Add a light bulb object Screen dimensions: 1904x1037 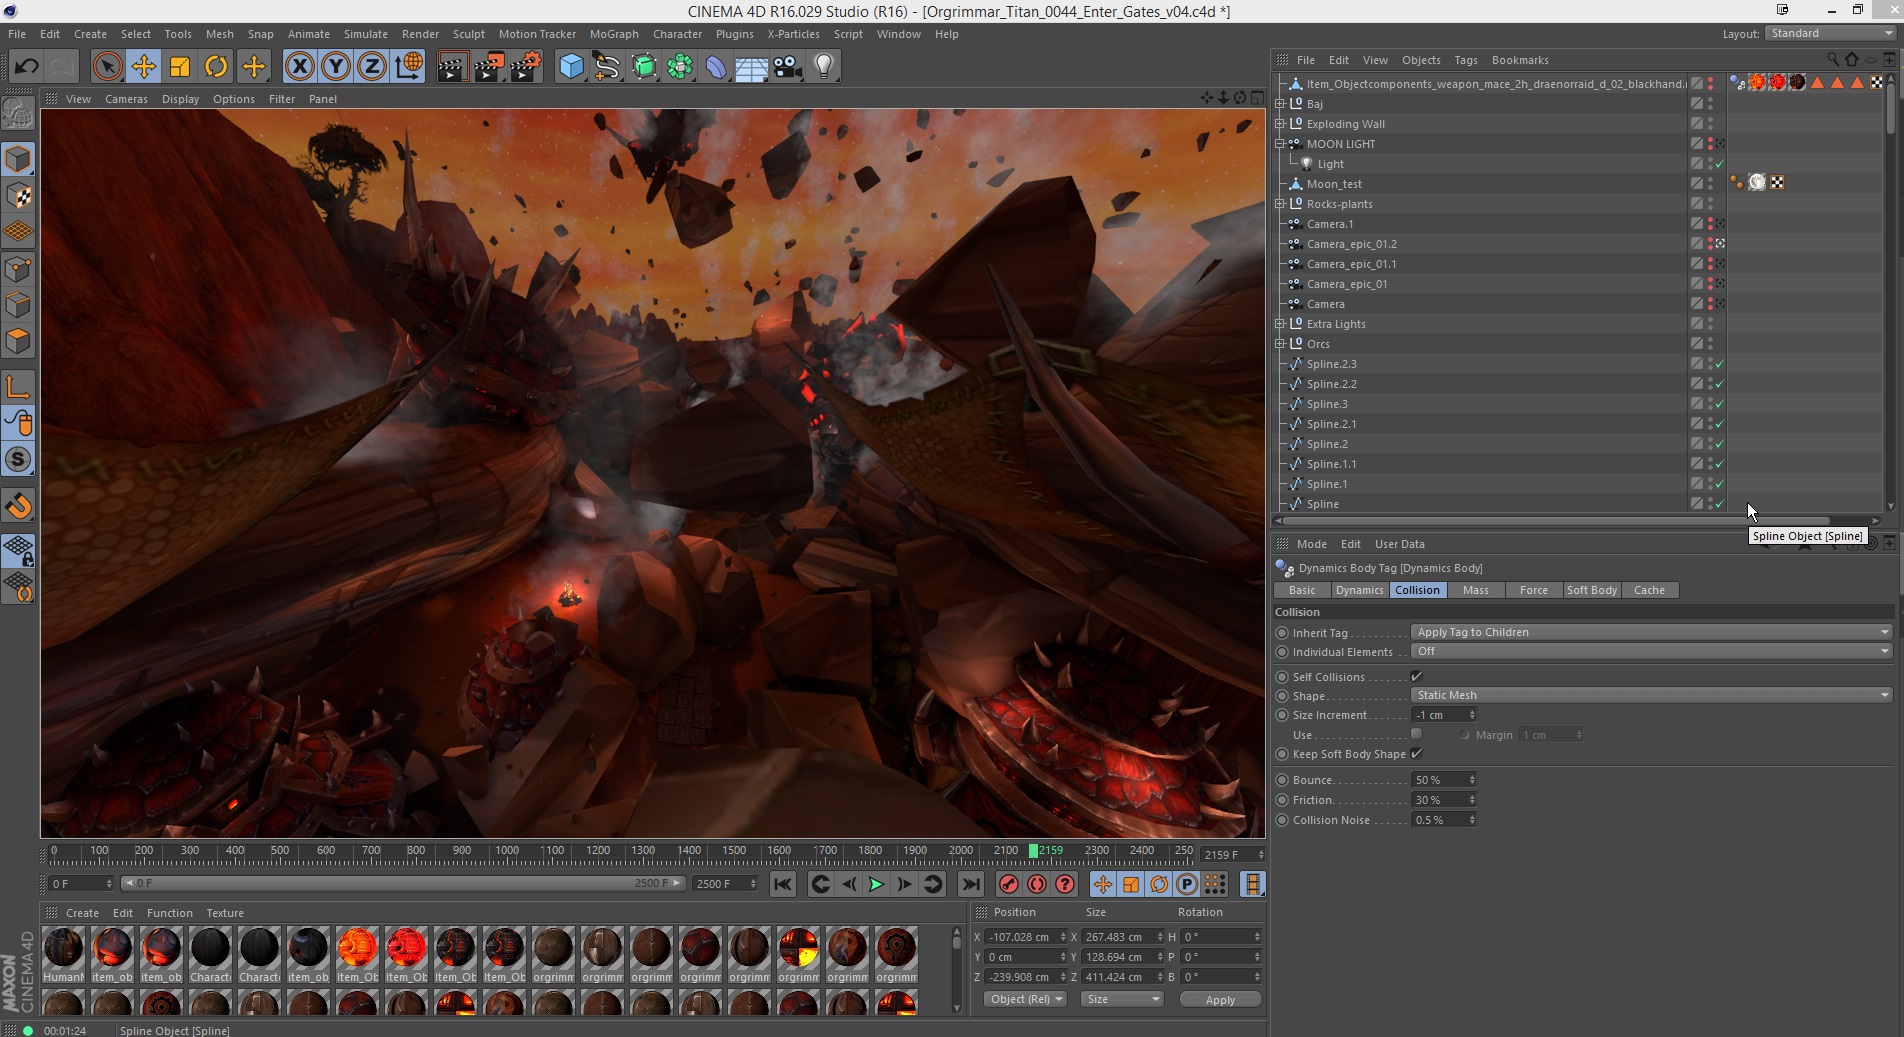824,67
